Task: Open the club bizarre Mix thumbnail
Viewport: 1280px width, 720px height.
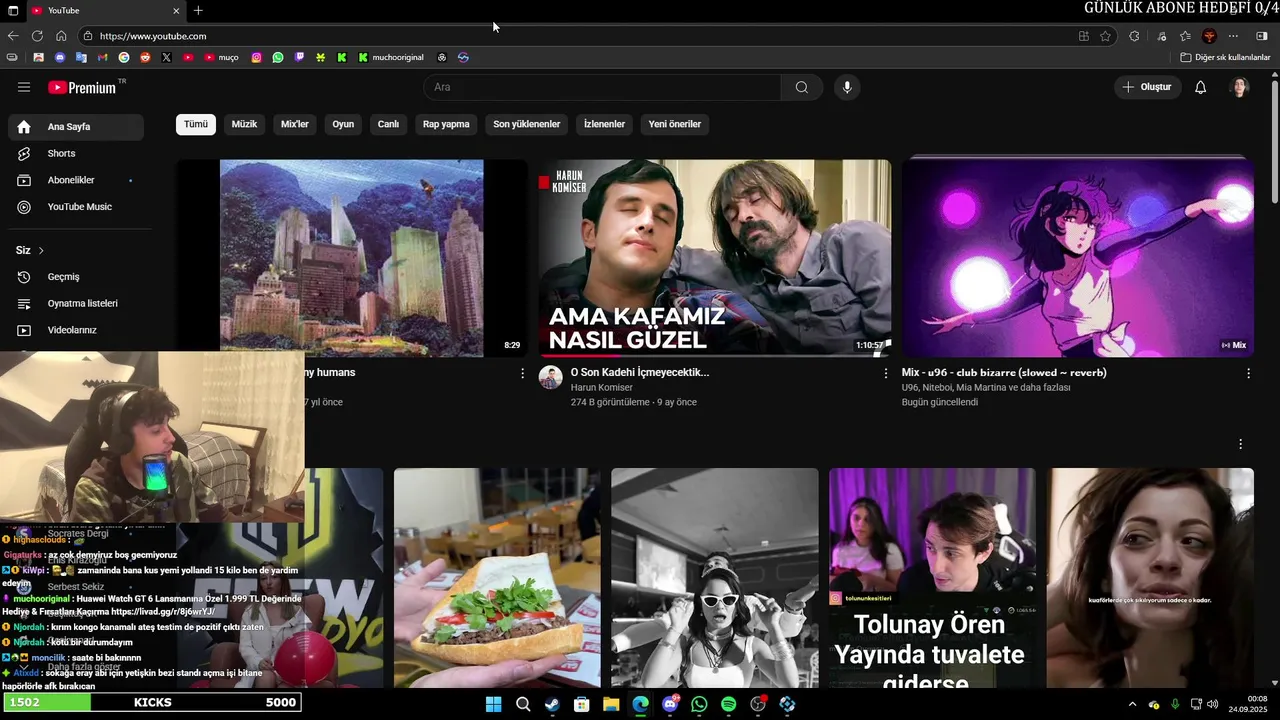Action: coord(1078,258)
